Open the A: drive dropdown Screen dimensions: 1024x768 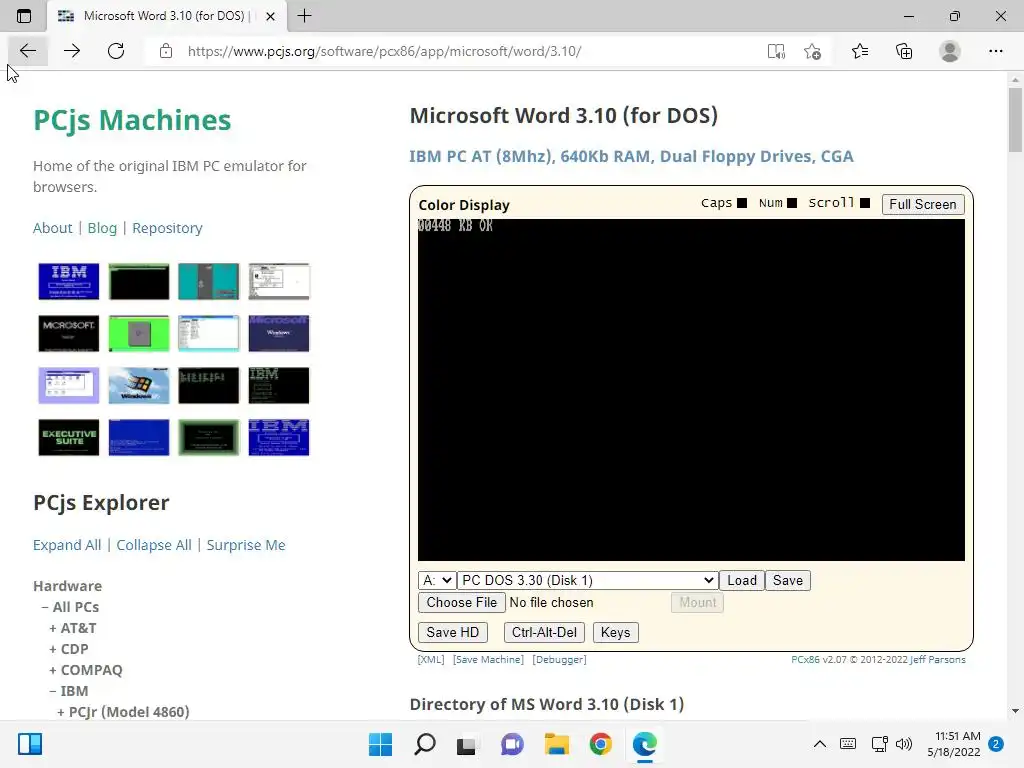pyautogui.click(x=436, y=581)
